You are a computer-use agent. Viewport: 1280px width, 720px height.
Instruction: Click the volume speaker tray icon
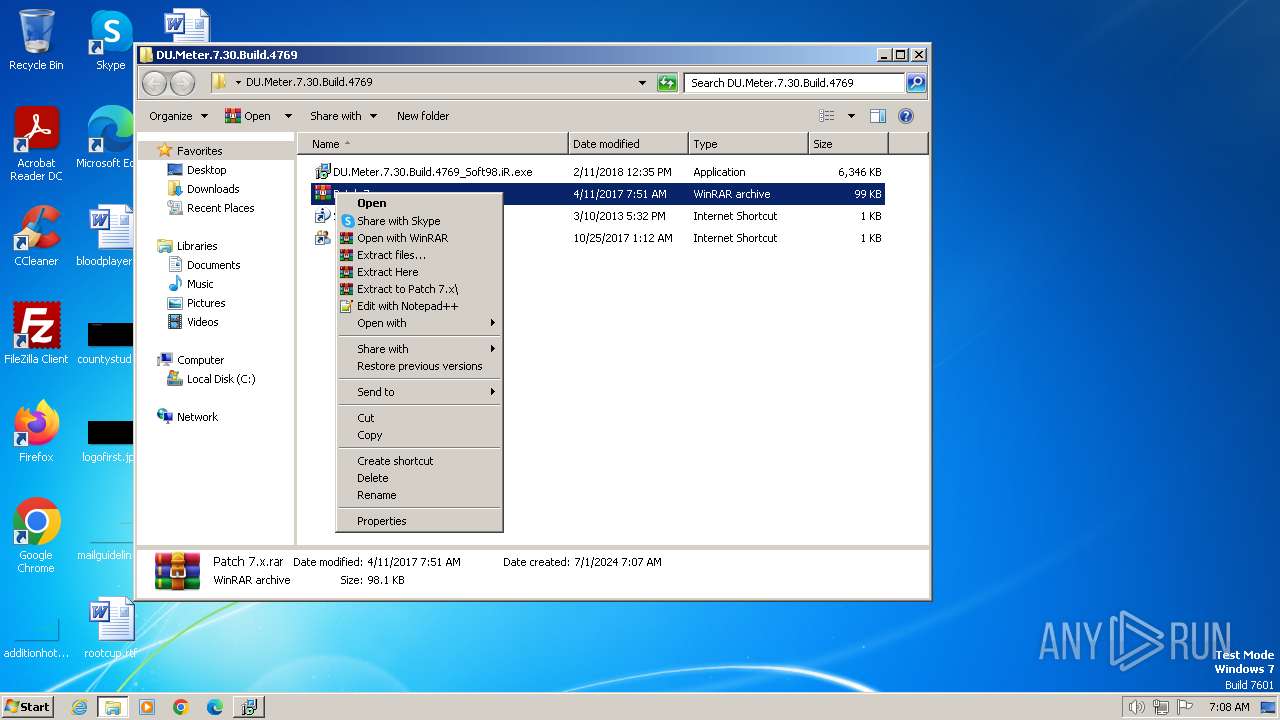point(1136,707)
